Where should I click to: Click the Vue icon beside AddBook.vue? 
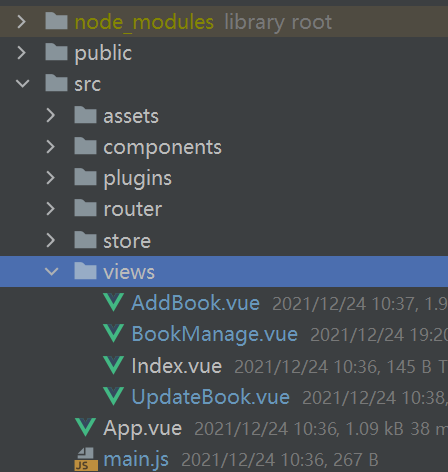pyautogui.click(x=114, y=302)
